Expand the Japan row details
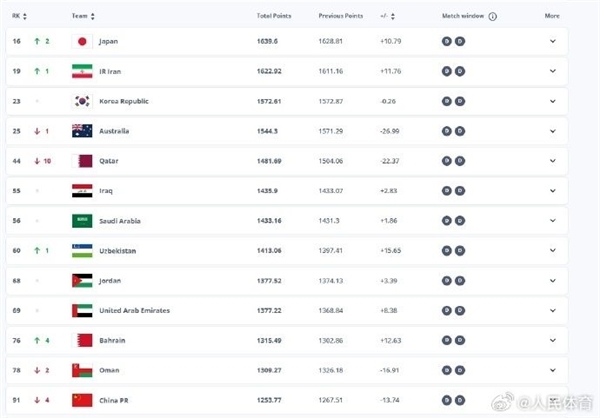 [x=552, y=41]
